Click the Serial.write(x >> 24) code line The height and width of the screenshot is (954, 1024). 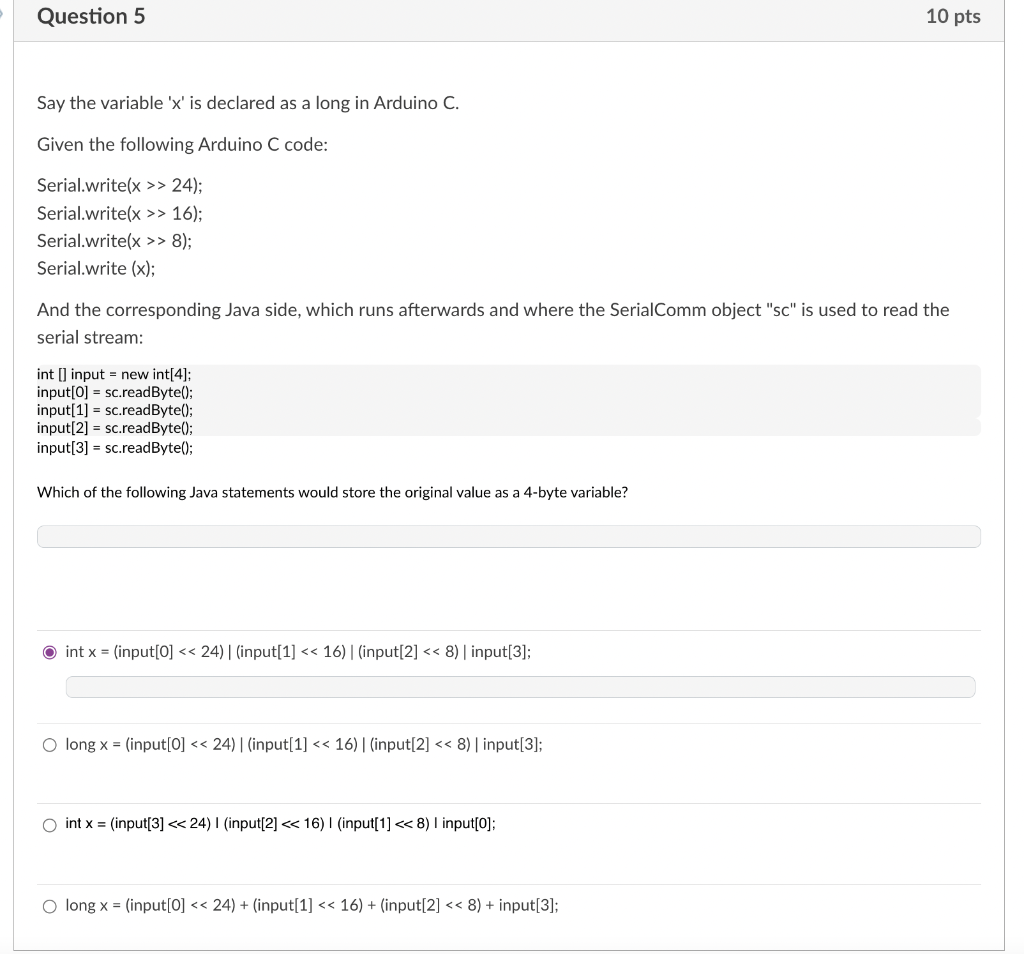pos(119,185)
